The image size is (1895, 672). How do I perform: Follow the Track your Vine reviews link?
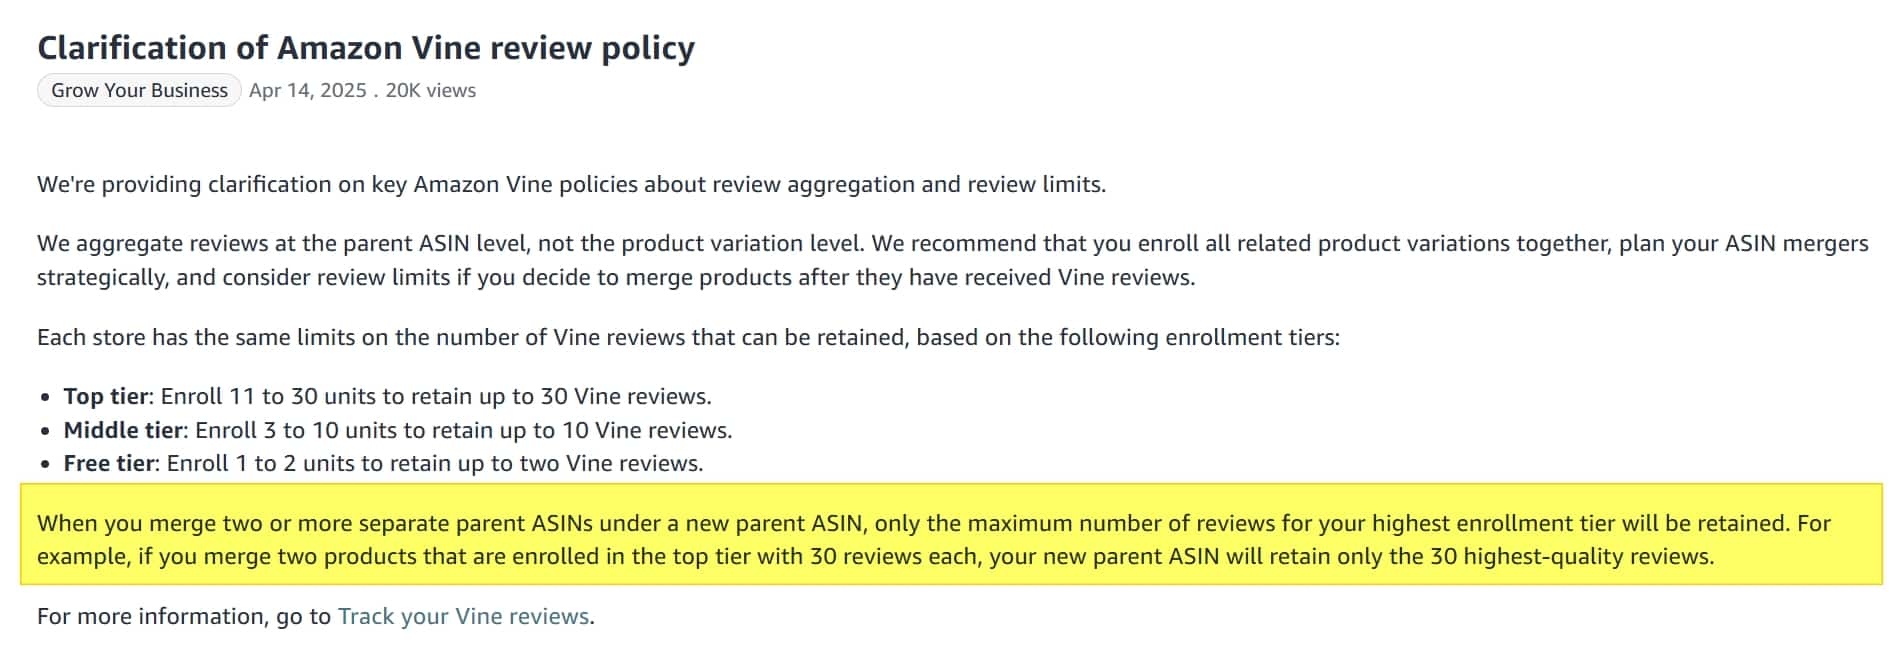coord(464,616)
